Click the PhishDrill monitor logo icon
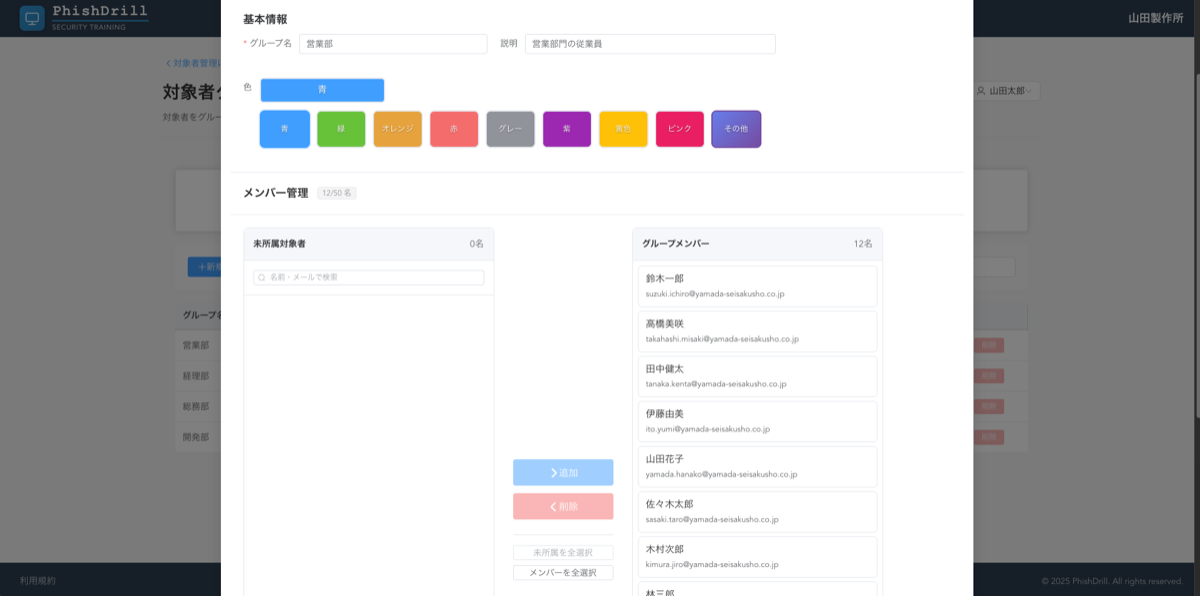The height and width of the screenshot is (596, 1200). point(32,18)
